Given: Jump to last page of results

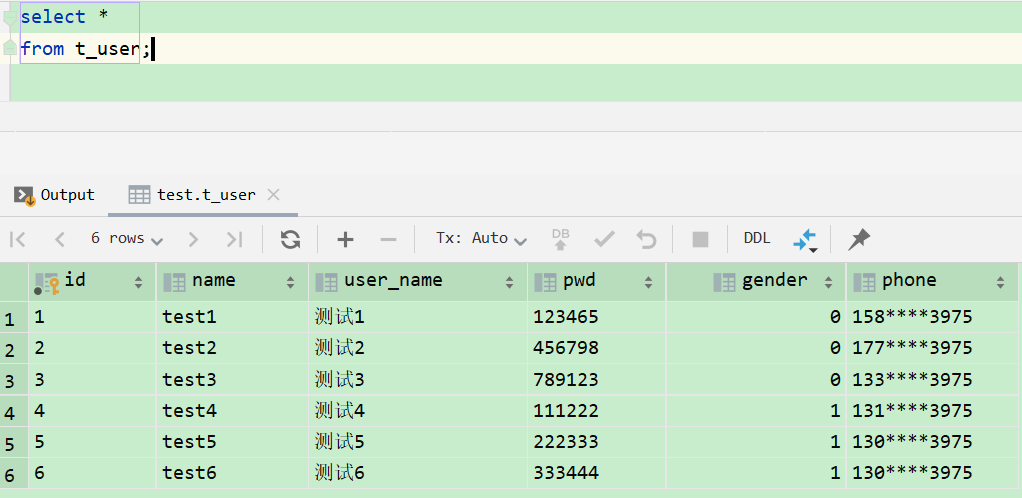Looking at the screenshot, I should [235, 239].
